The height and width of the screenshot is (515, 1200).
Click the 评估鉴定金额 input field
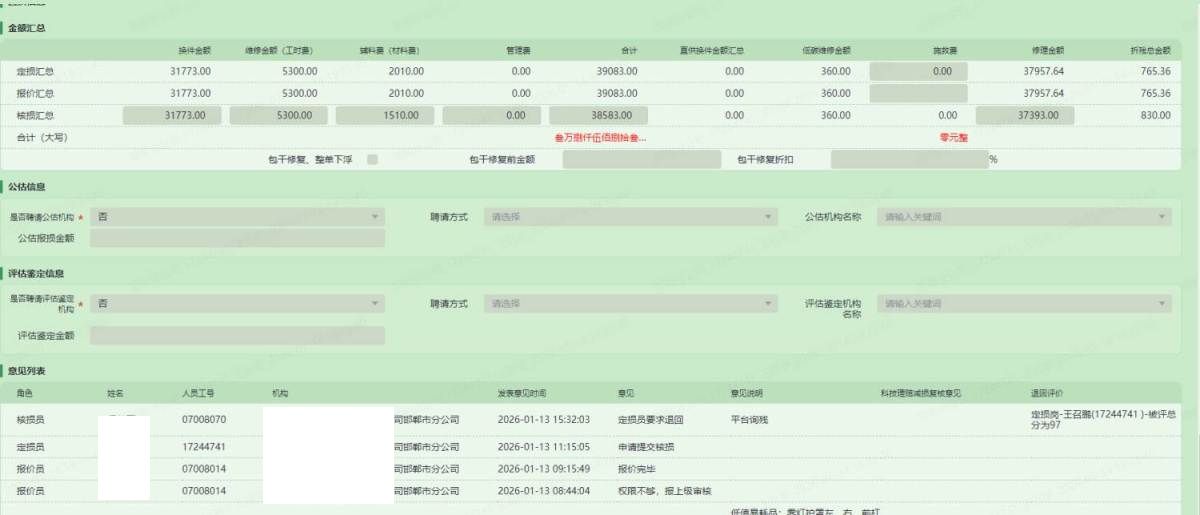tap(236, 336)
